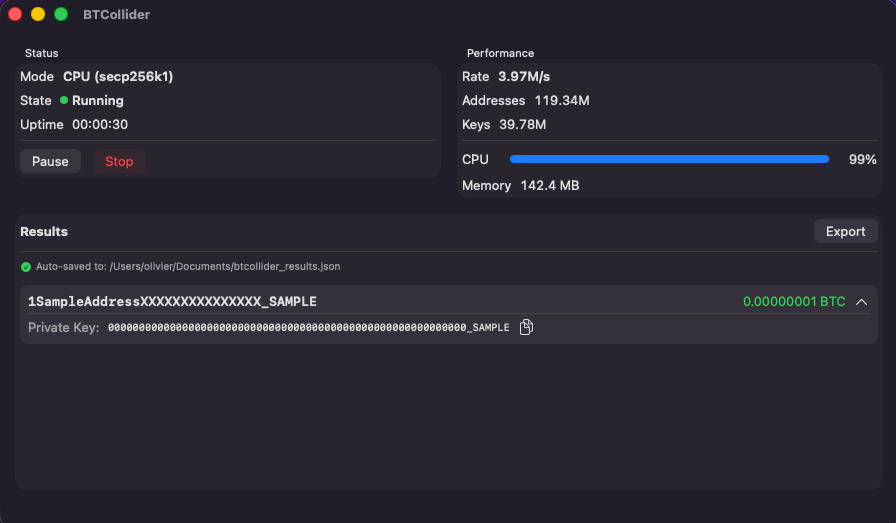The height and width of the screenshot is (523, 896).
Task: Click the green Running state indicator dot
Action: tap(64, 100)
